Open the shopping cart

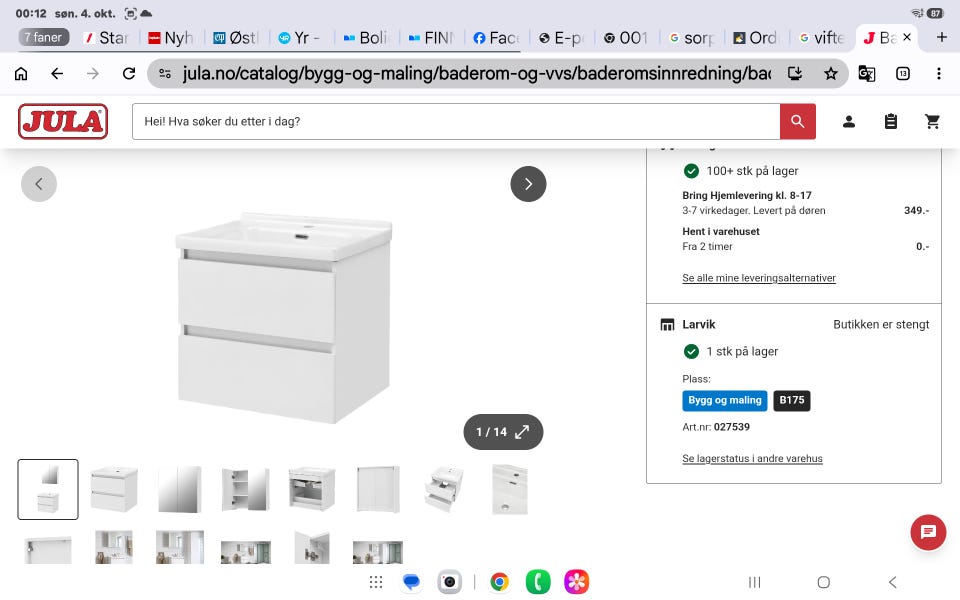coord(932,122)
